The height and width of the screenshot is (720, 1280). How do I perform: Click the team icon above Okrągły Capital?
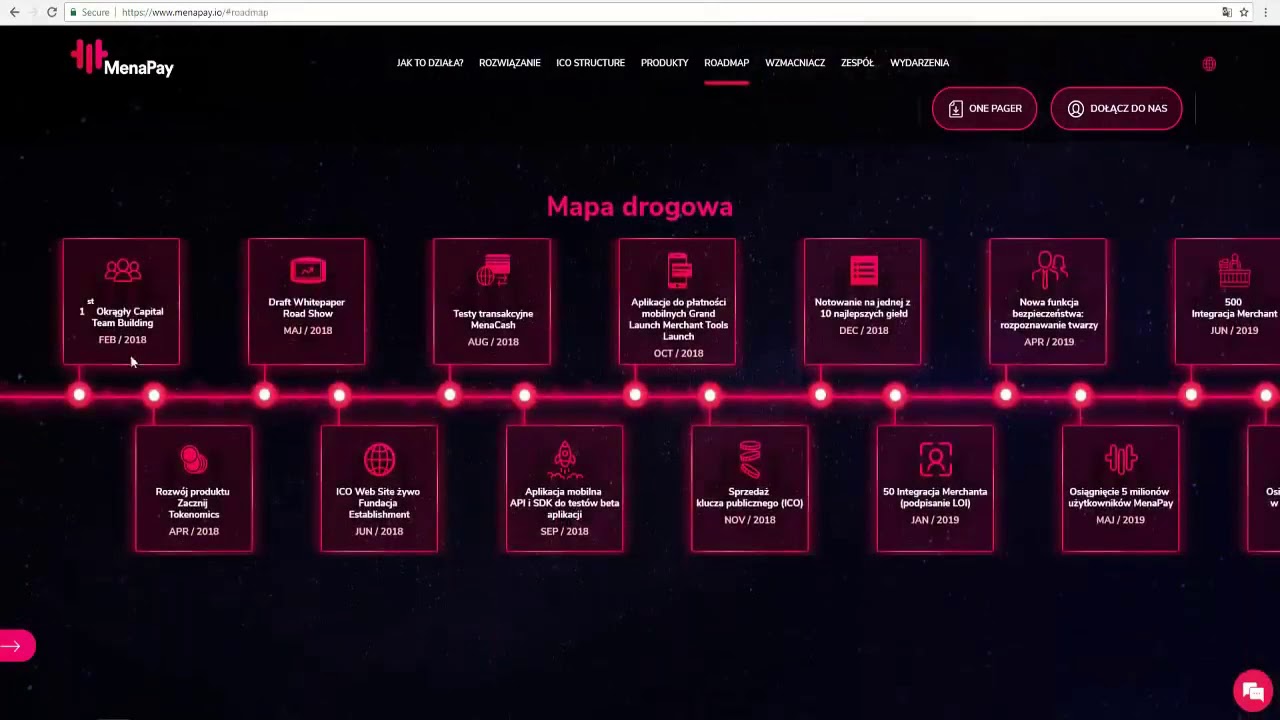122,270
